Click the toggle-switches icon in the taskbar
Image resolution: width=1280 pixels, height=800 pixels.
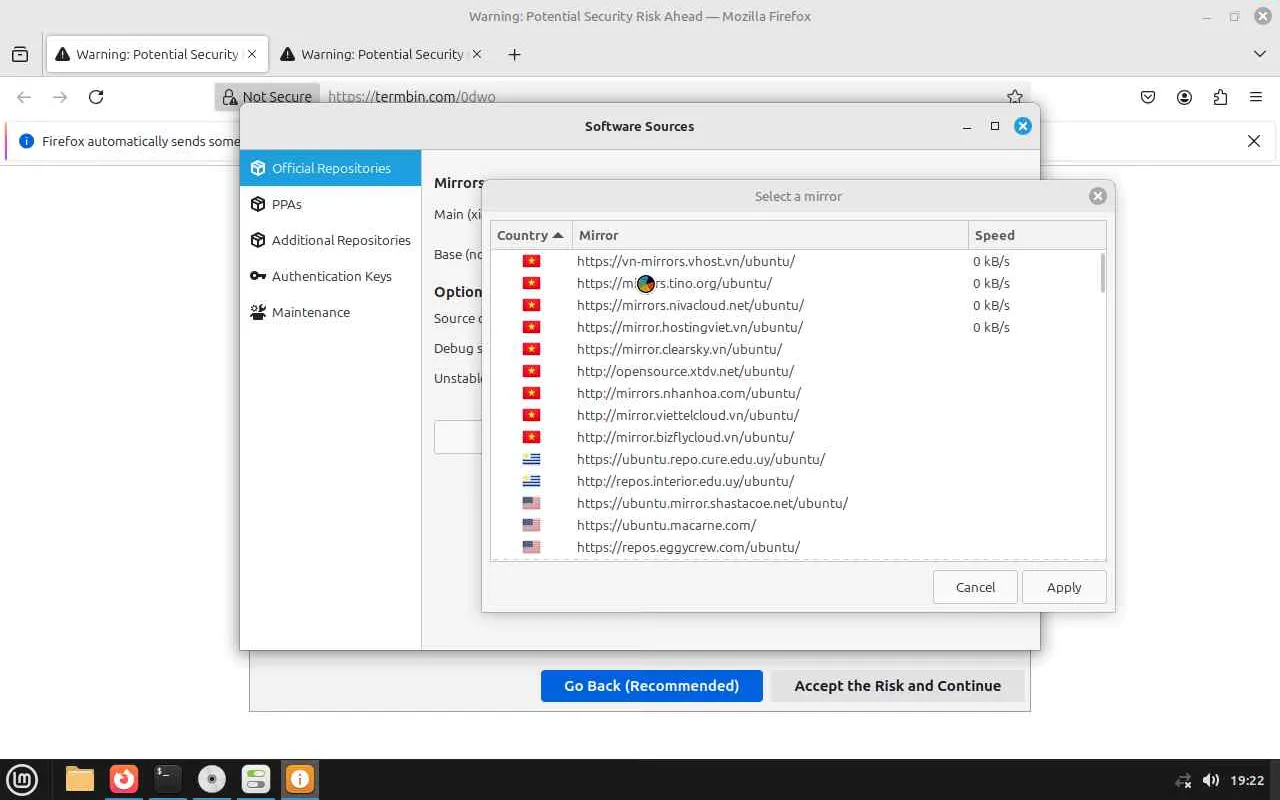point(256,779)
